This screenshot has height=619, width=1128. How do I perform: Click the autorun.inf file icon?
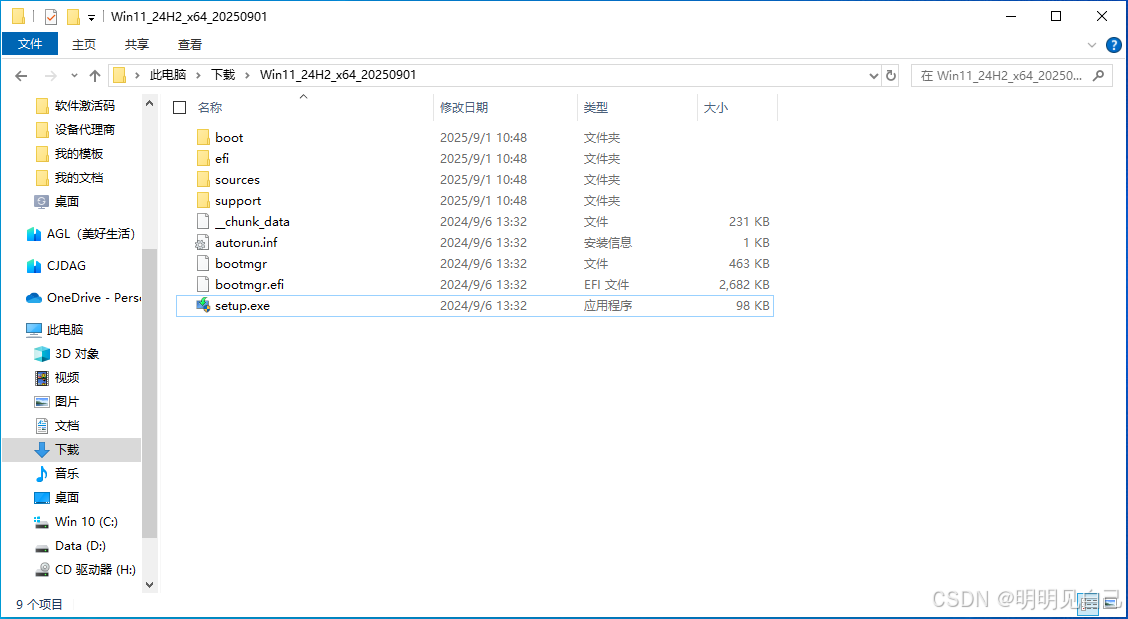pos(203,243)
